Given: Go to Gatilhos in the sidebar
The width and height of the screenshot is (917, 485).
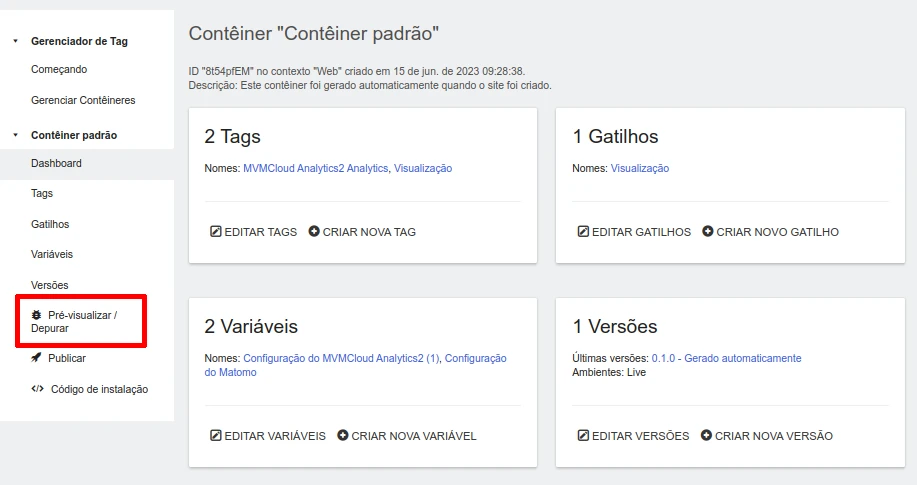Looking at the screenshot, I should (x=50, y=224).
